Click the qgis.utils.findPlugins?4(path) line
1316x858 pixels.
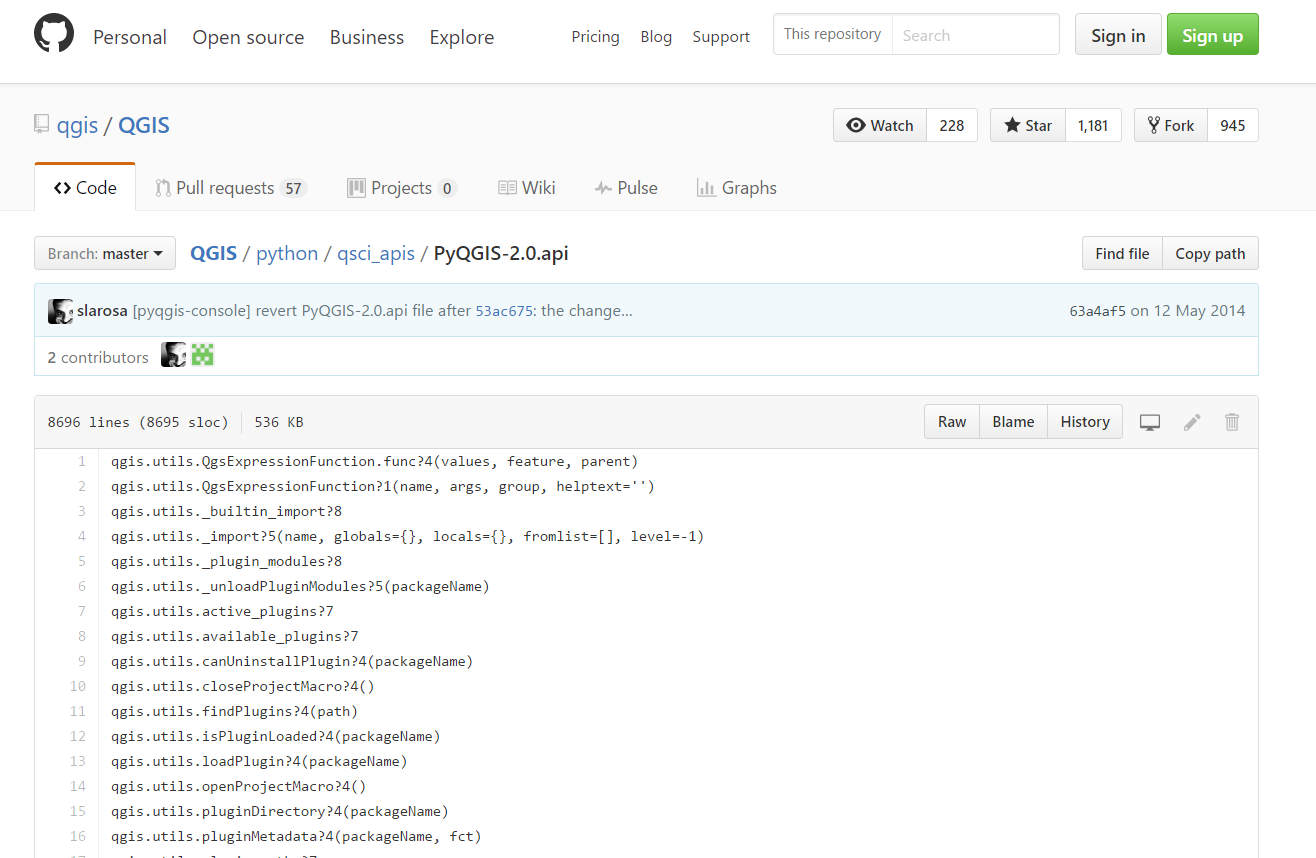(235, 711)
